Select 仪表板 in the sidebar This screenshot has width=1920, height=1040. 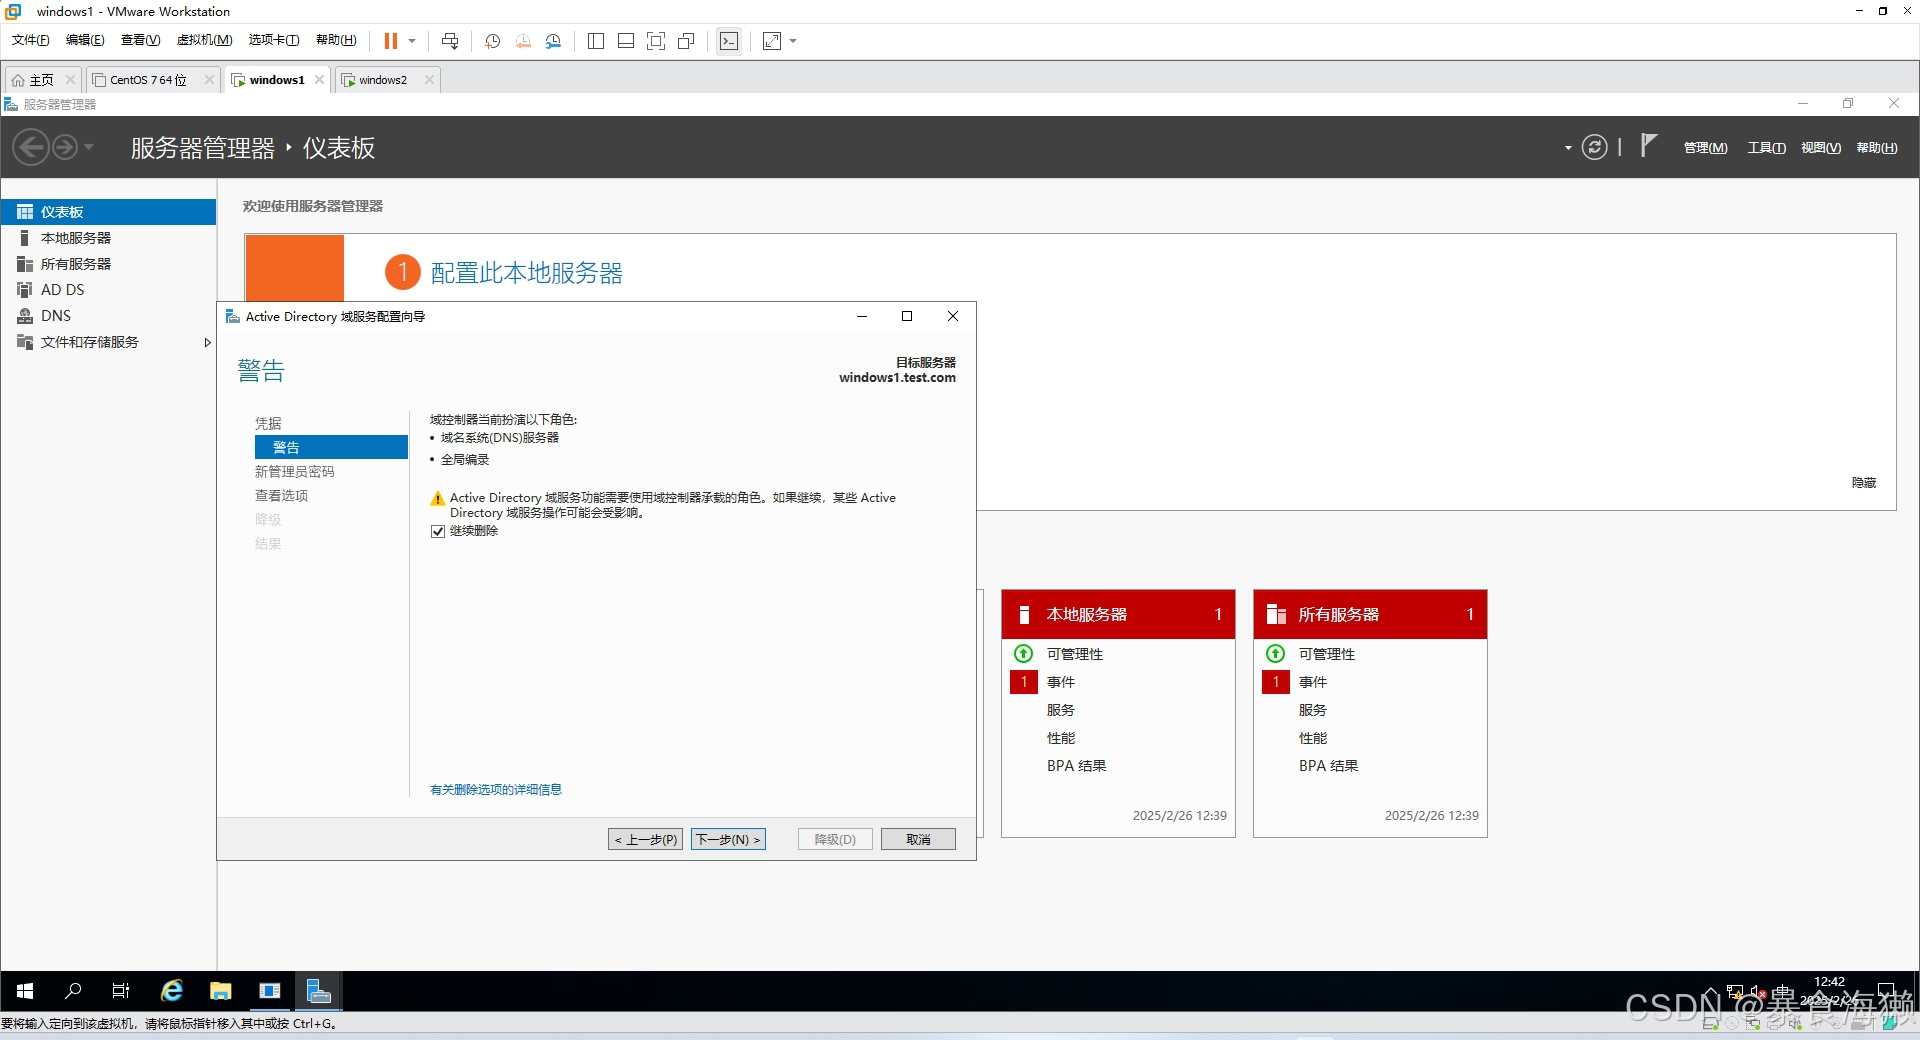tap(108, 212)
